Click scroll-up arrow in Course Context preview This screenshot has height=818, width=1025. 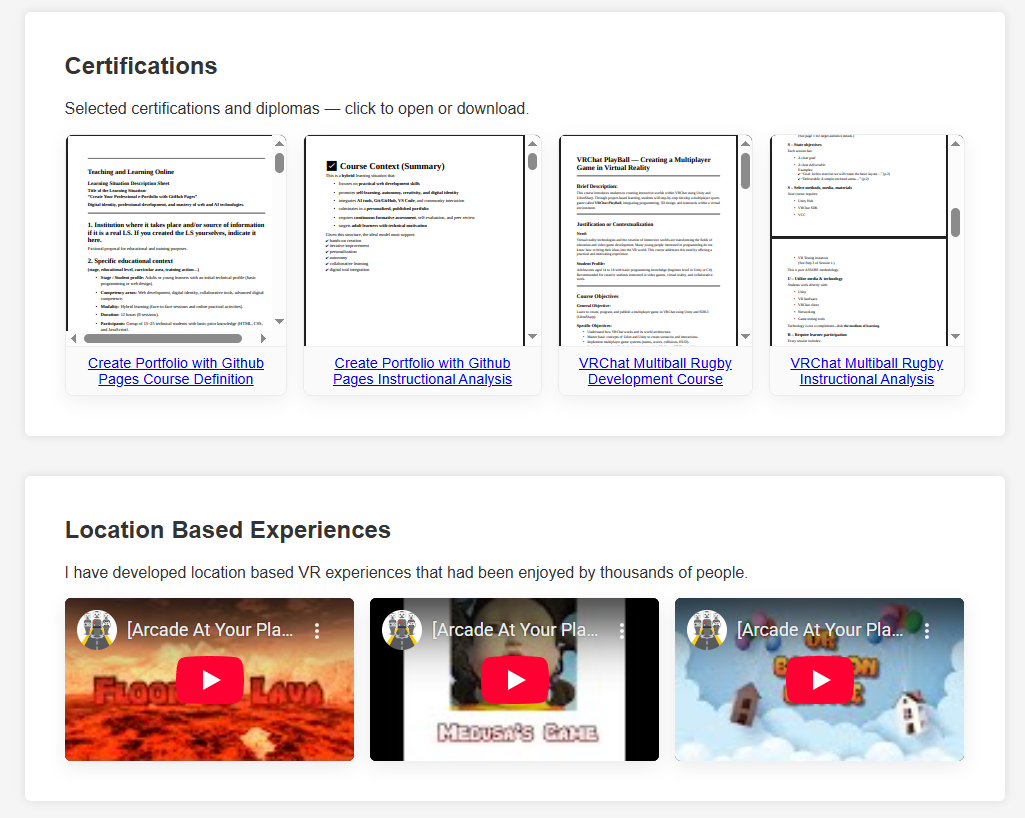point(533,144)
